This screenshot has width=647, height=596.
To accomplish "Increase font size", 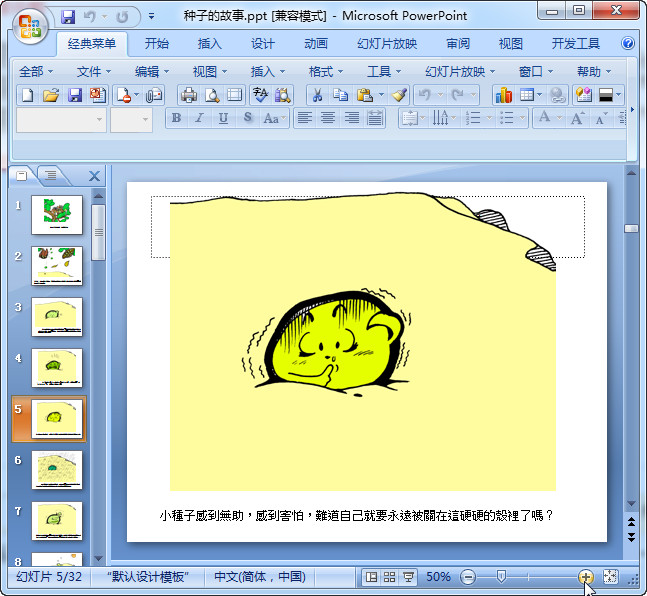I will (576, 118).
